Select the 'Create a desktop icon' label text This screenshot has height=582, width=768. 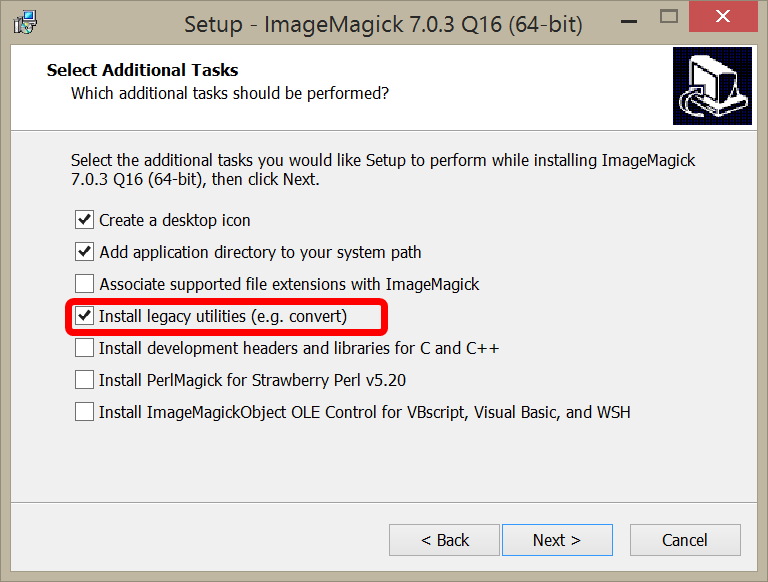pyautogui.click(x=175, y=220)
